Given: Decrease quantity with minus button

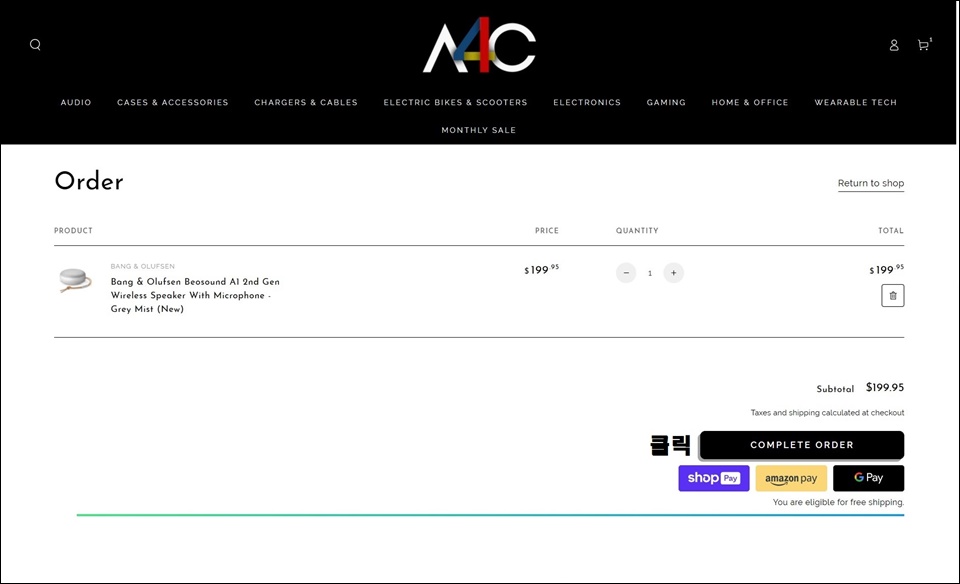Looking at the screenshot, I should 626,273.
